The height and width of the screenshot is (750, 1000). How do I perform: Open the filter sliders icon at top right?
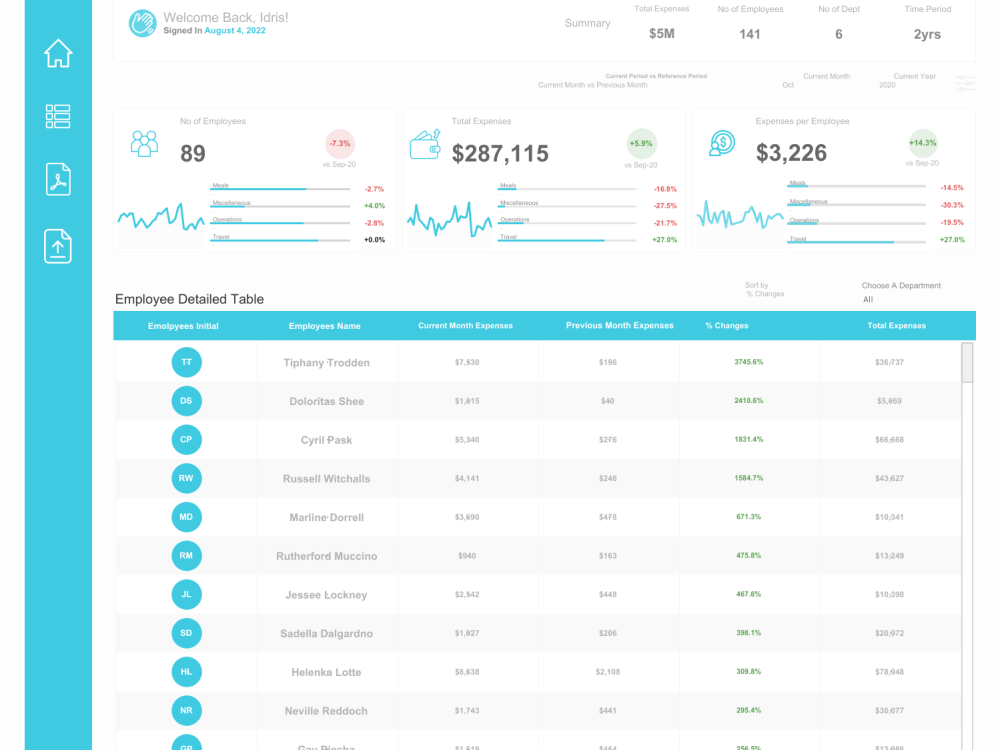963,84
